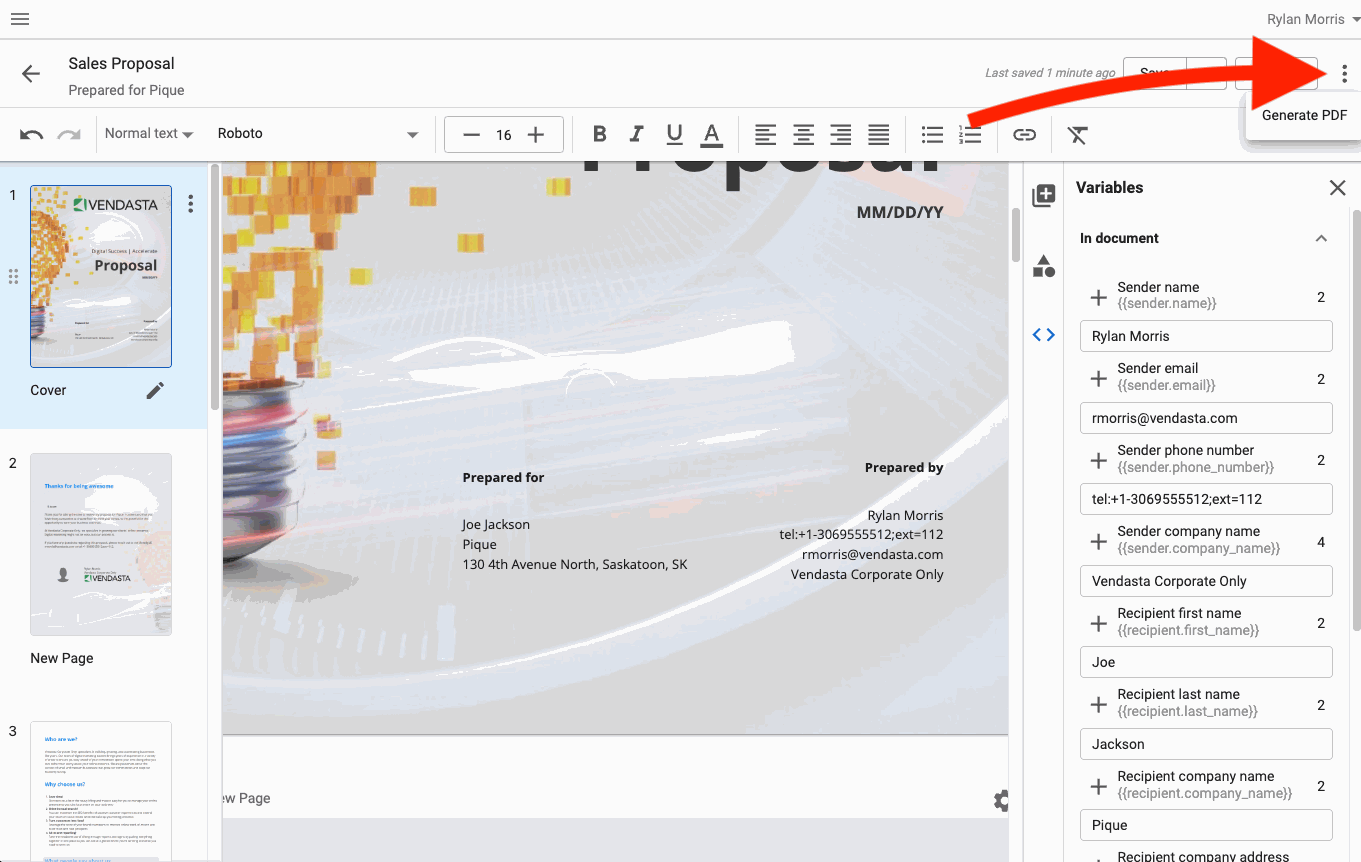Open the add content panel icon

tap(1044, 195)
